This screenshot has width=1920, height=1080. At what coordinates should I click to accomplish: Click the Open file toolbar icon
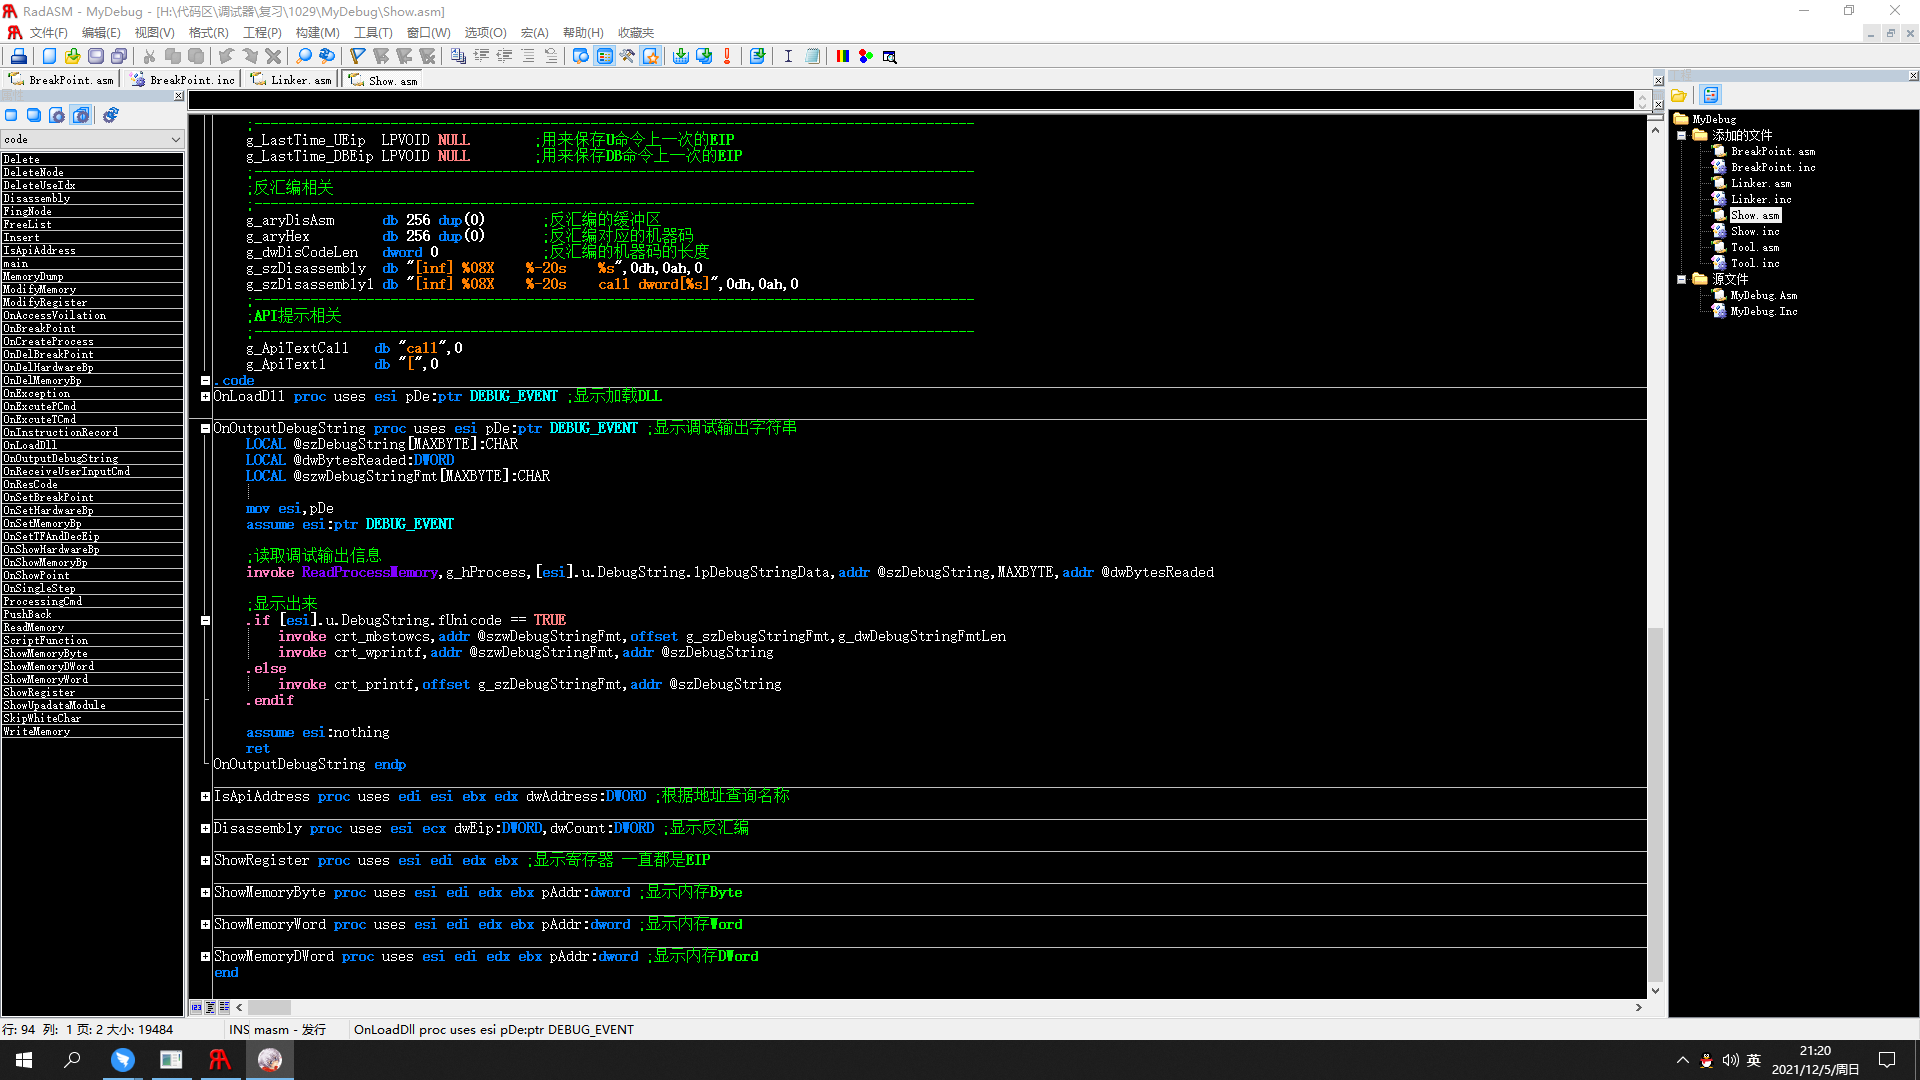pos(72,56)
